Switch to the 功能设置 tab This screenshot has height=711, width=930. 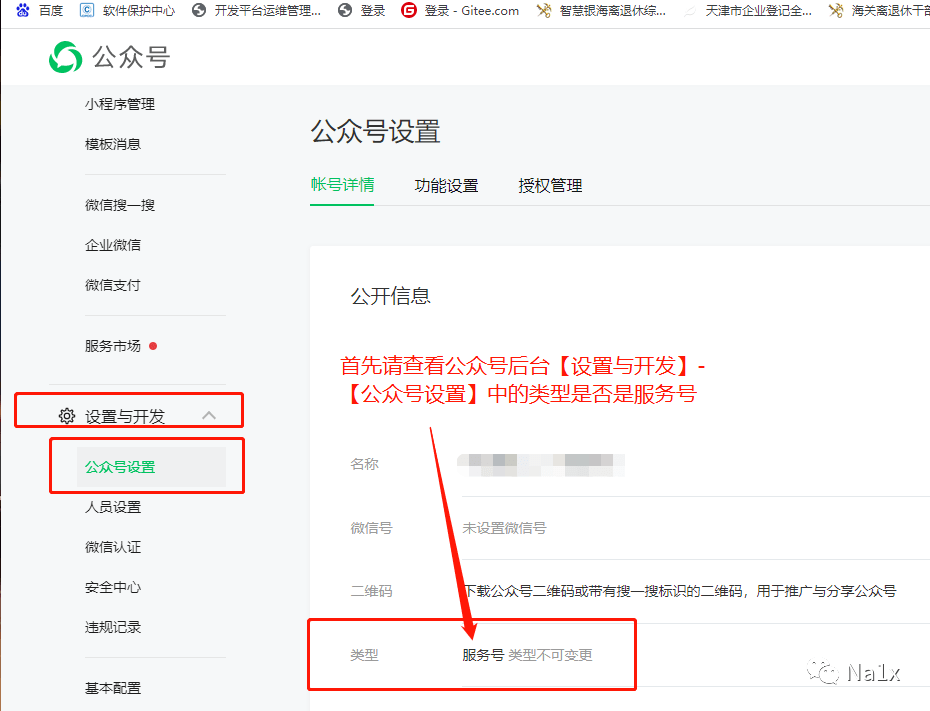pos(446,186)
